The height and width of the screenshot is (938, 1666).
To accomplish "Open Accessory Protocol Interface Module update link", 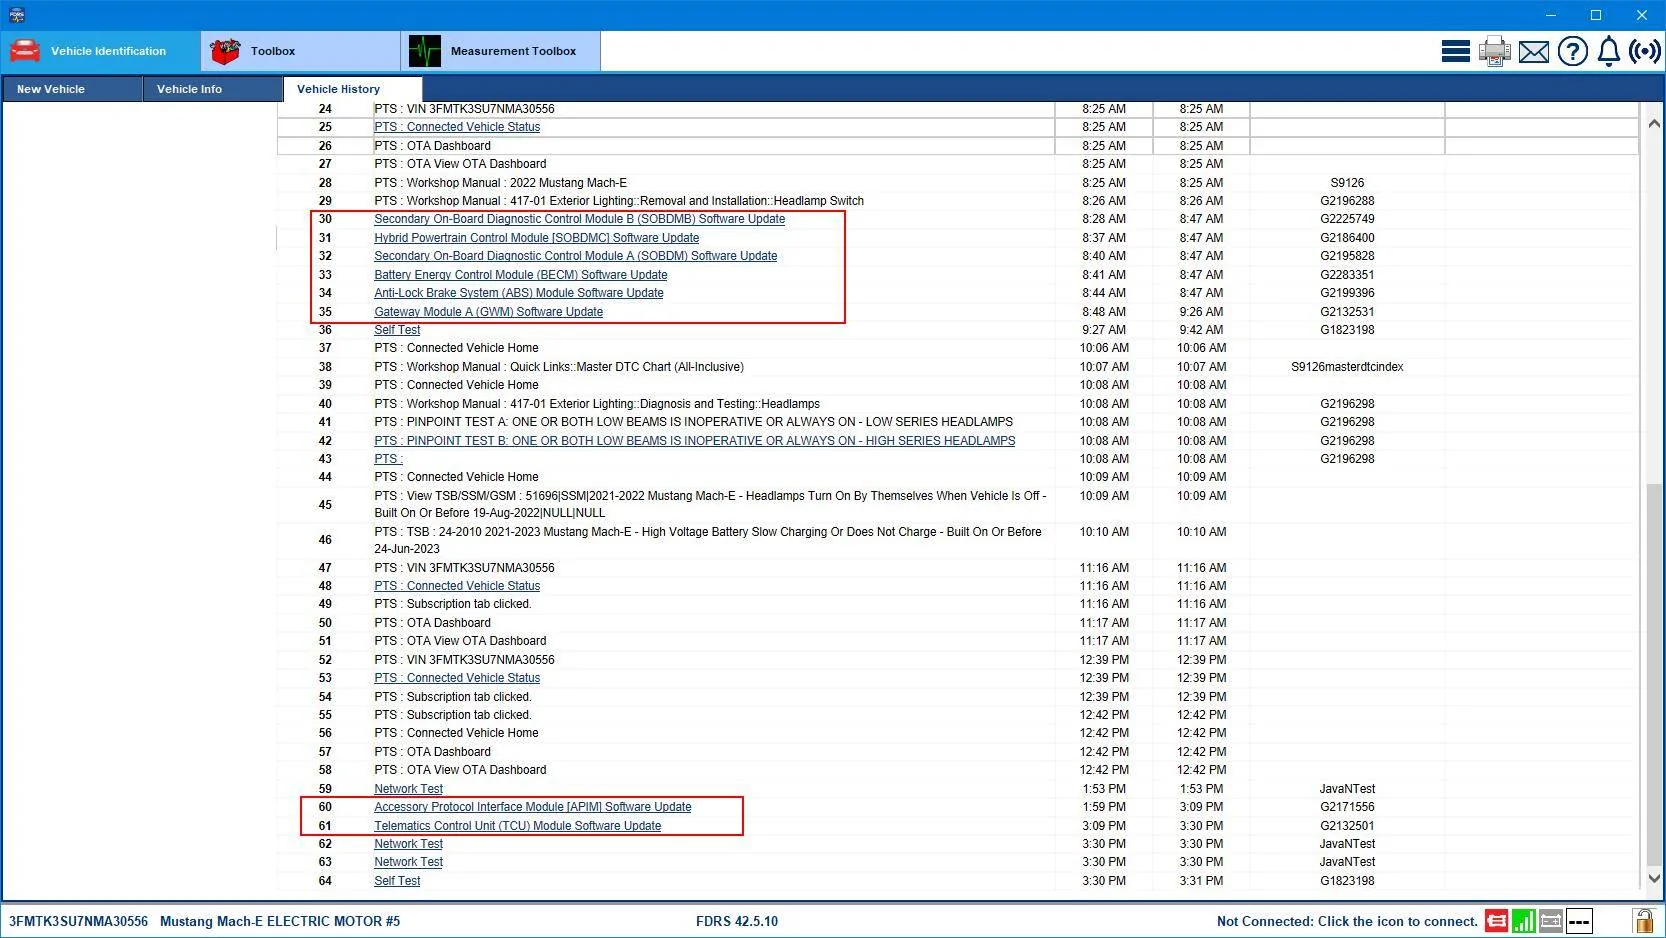I will 533,807.
